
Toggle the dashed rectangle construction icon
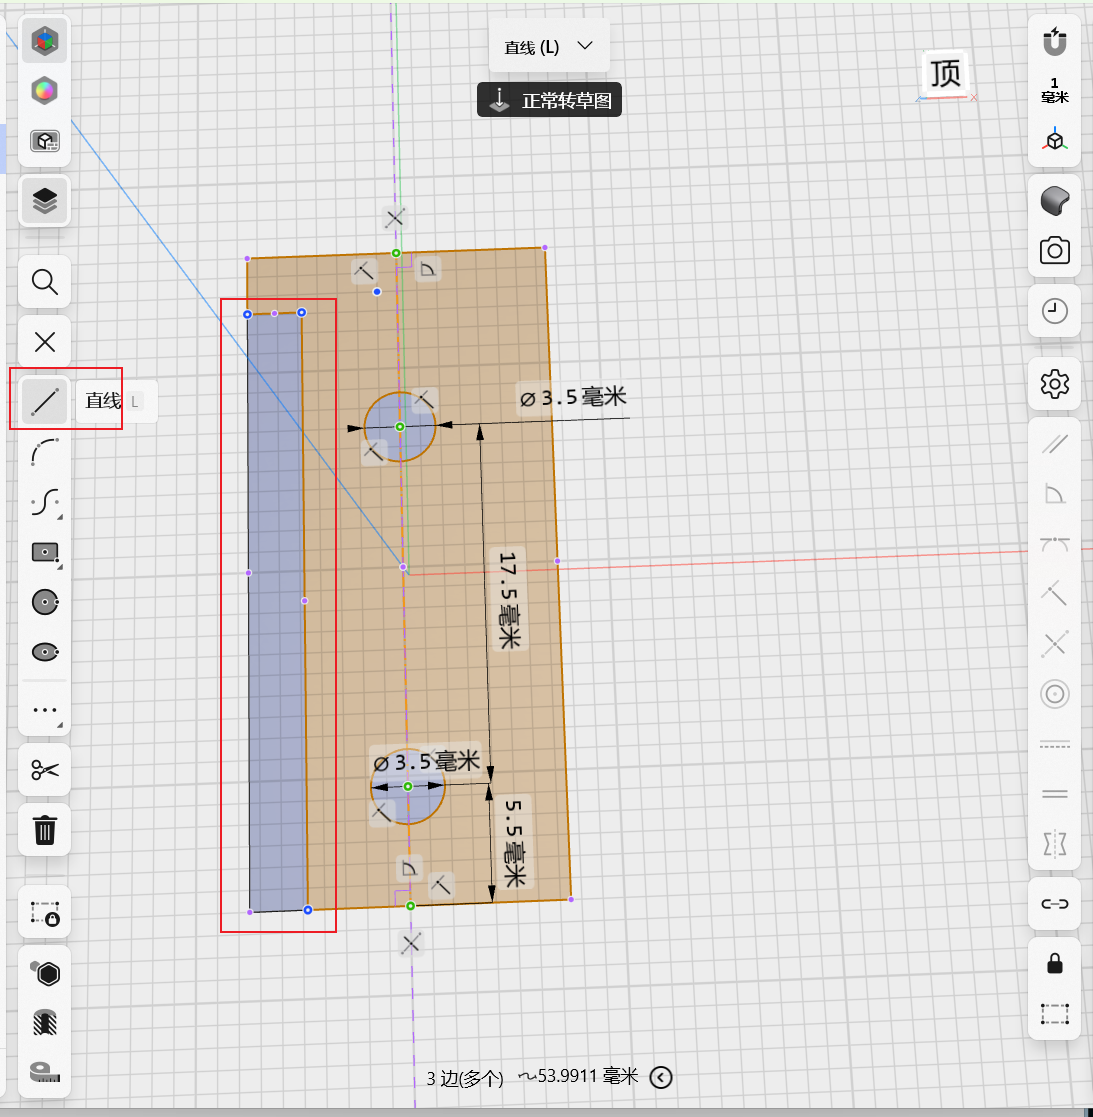1055,1013
